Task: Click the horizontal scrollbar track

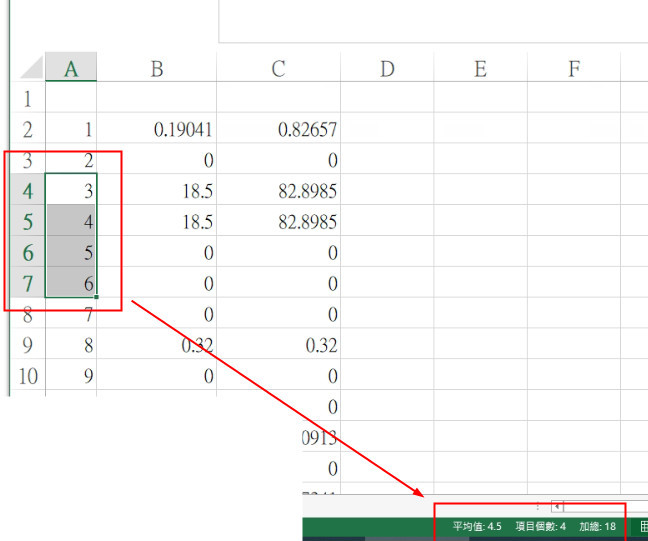Action: [605, 506]
